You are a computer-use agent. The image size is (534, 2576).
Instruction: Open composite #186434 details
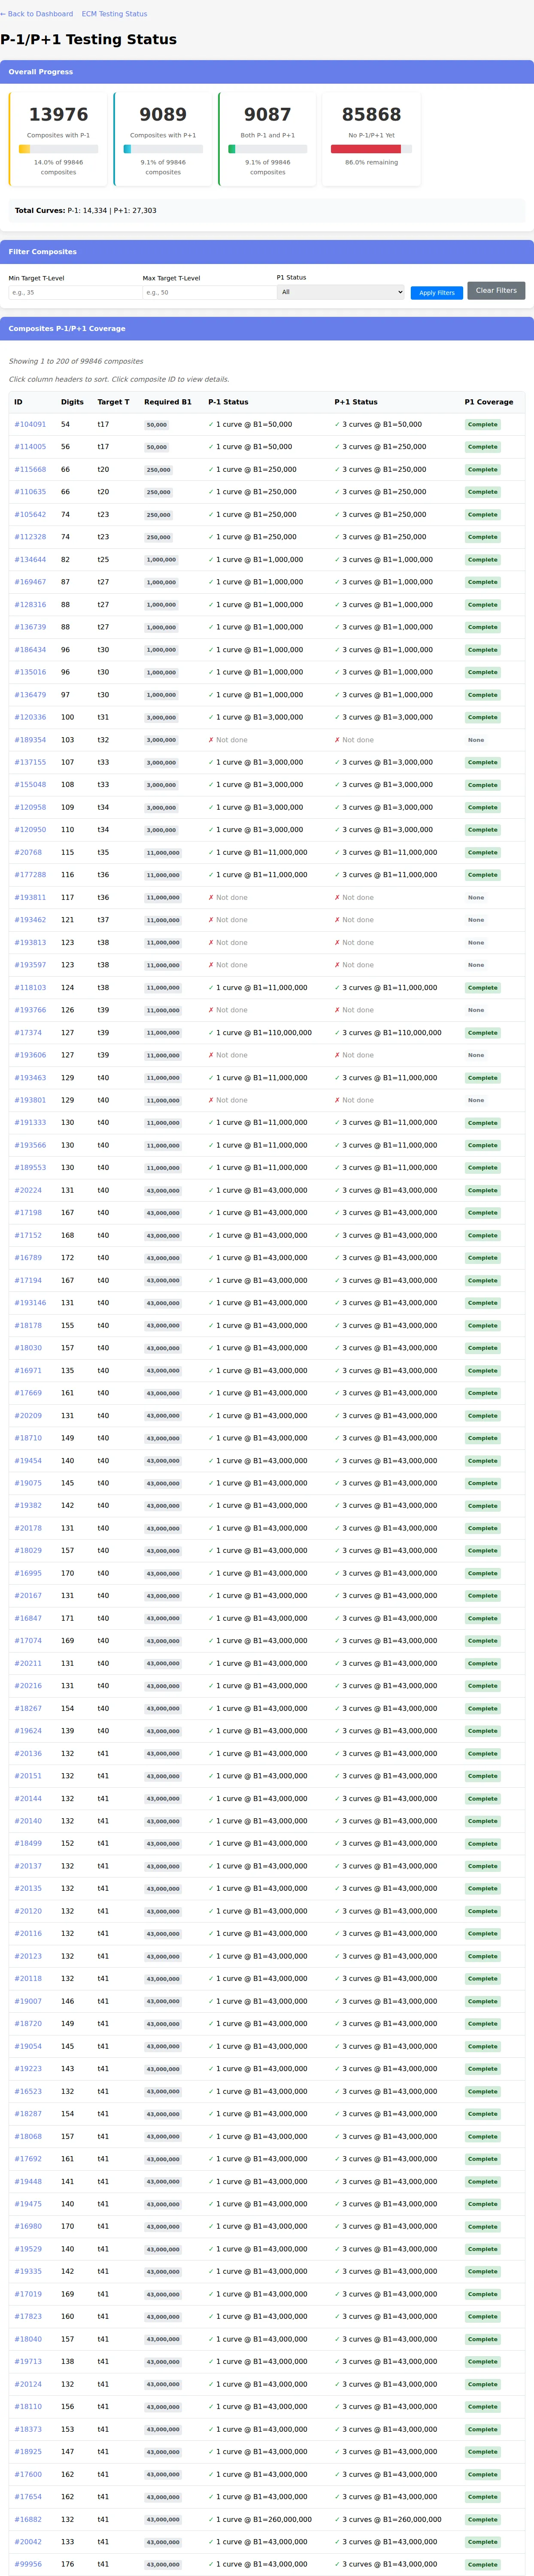point(30,650)
